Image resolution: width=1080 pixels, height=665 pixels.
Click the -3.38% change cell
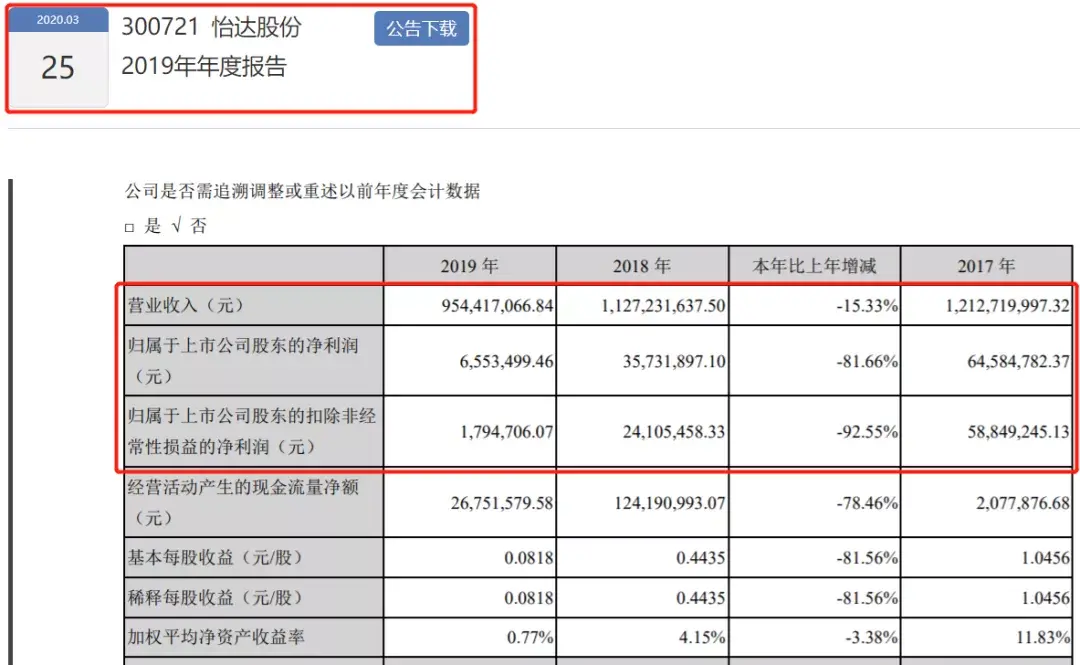click(814, 637)
